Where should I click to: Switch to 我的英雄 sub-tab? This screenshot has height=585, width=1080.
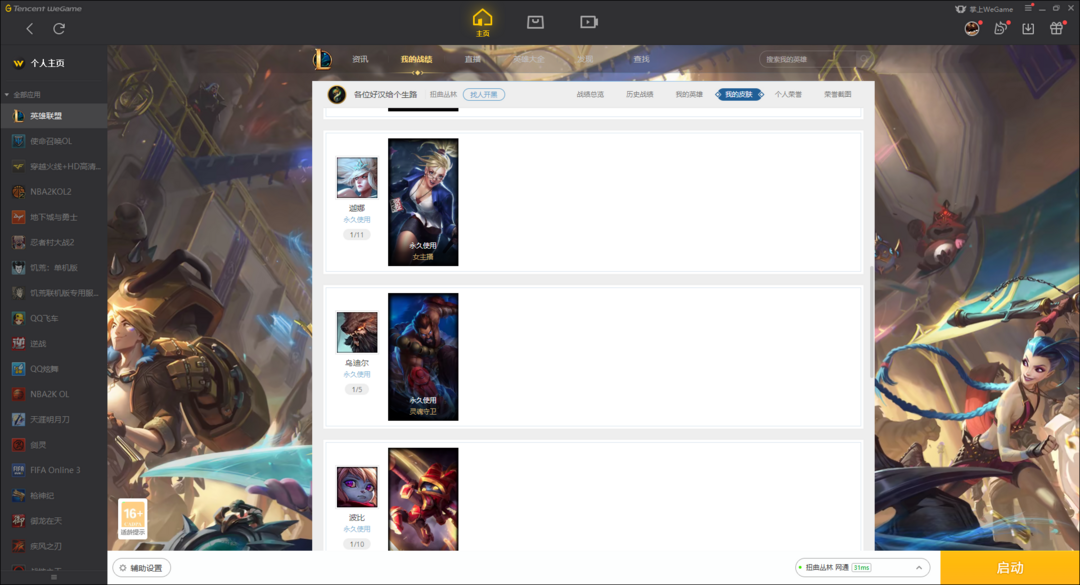coord(689,94)
